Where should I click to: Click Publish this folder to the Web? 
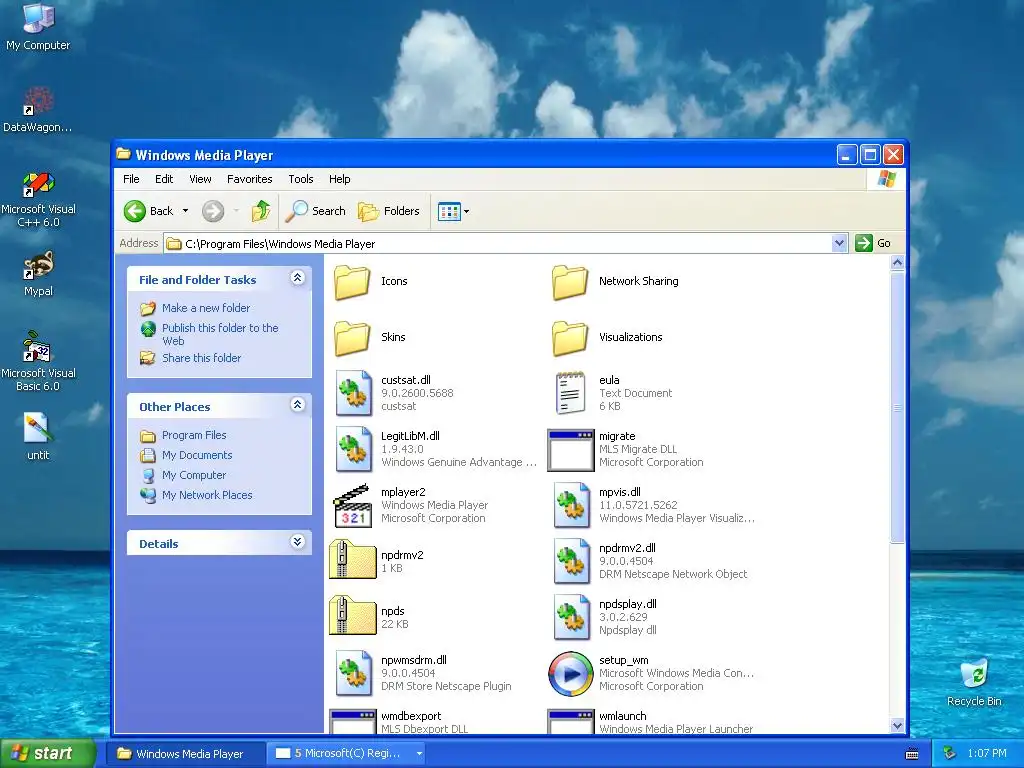click(x=220, y=334)
